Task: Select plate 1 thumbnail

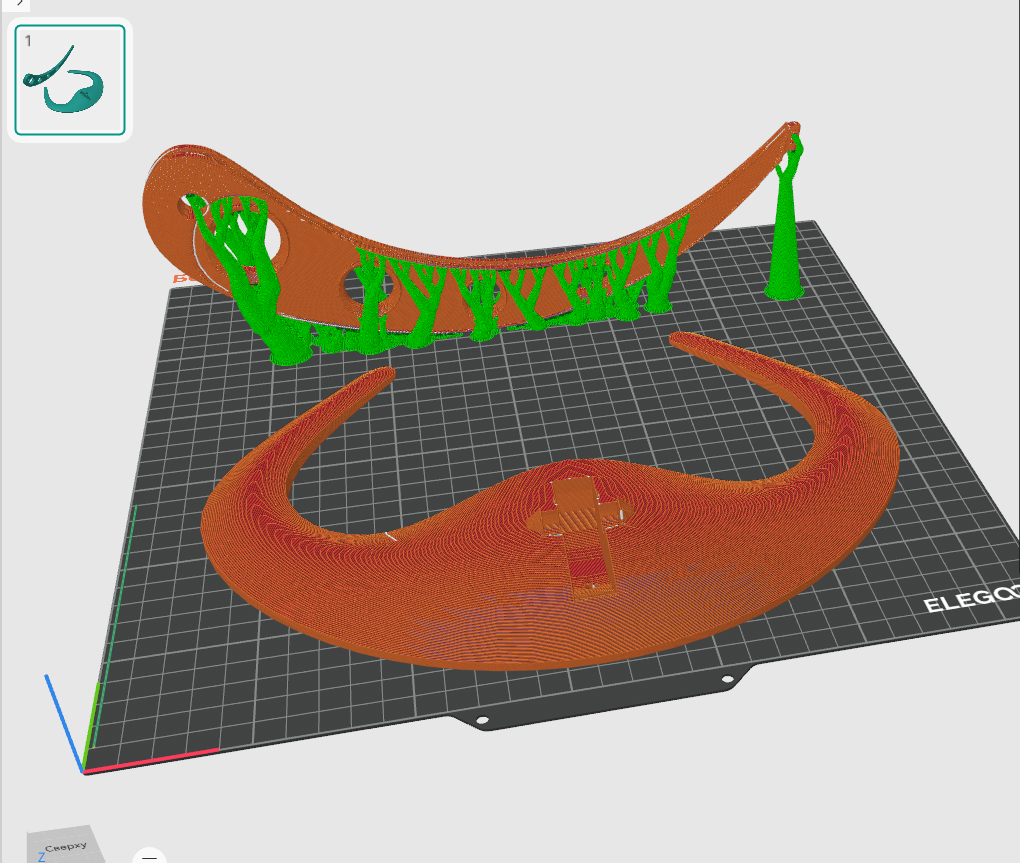Action: (70, 80)
